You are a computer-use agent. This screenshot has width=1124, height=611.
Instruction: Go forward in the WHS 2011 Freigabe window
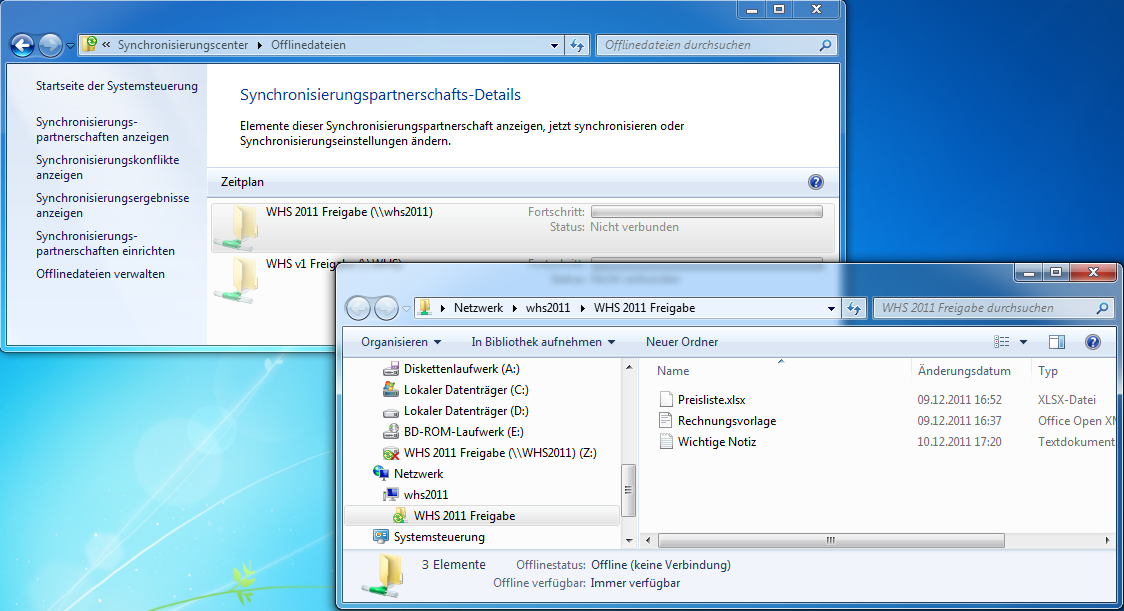point(386,308)
